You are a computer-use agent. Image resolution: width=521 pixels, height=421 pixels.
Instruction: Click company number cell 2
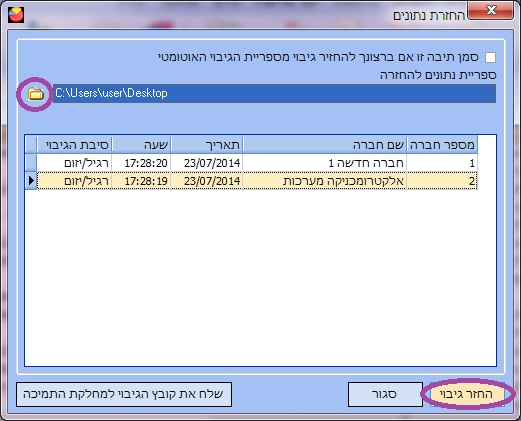coord(442,181)
